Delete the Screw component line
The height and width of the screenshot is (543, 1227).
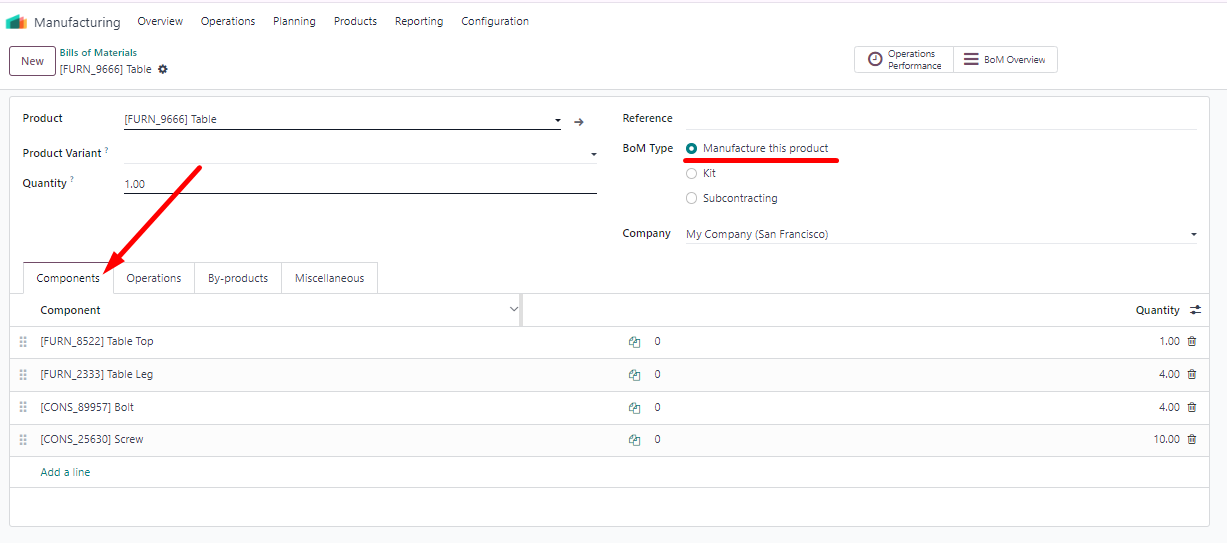pos(1191,439)
